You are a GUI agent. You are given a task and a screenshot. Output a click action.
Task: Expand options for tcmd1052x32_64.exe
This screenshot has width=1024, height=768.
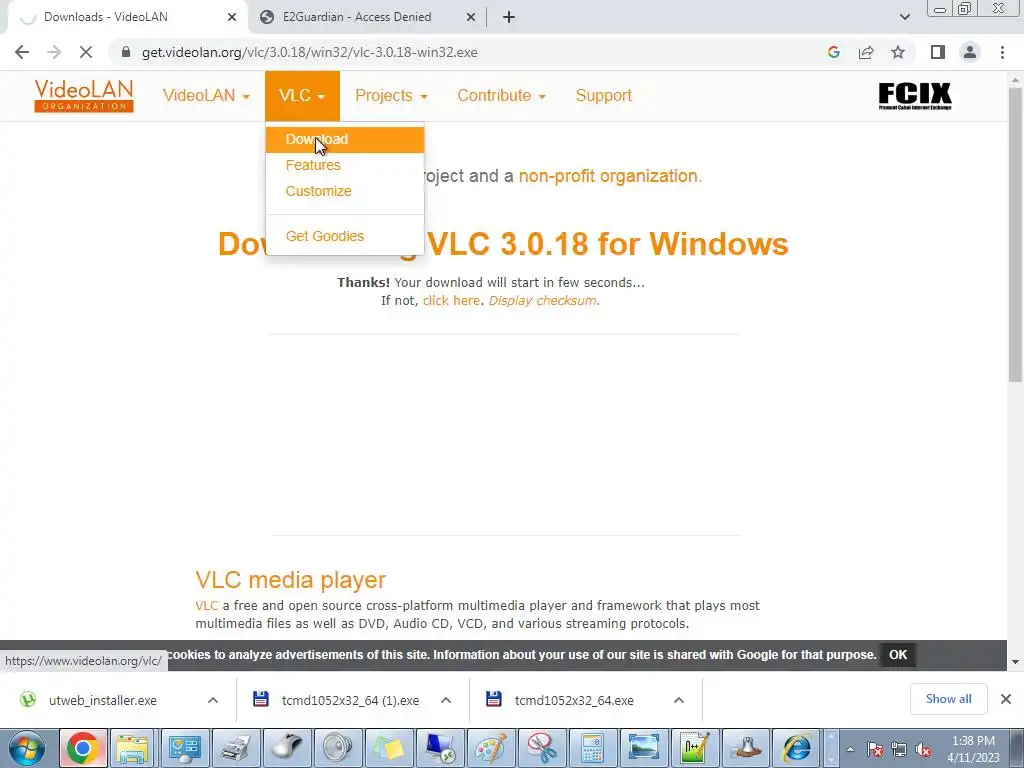coord(679,701)
